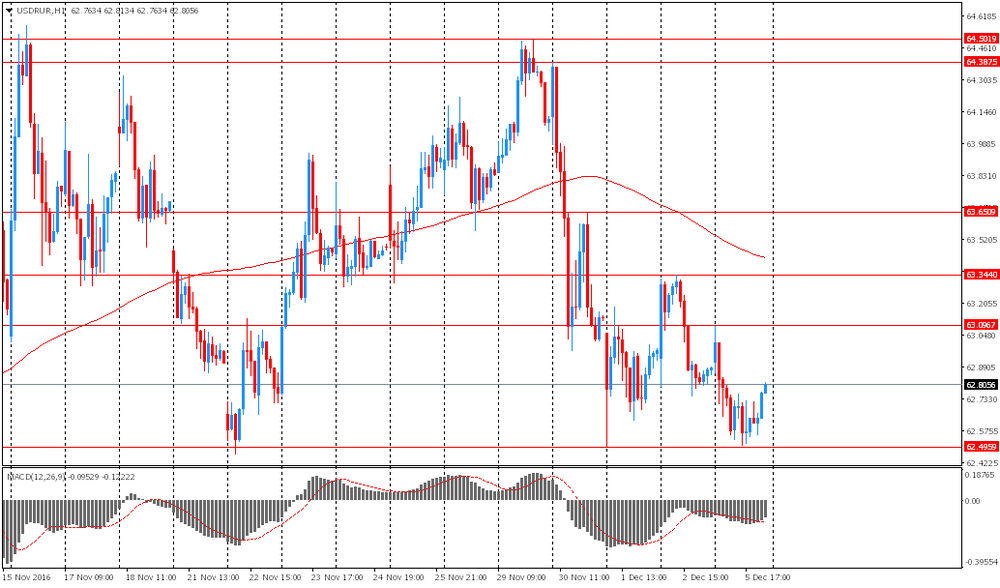
Task: Click the 63.9885 price scale value
Action: [982, 144]
